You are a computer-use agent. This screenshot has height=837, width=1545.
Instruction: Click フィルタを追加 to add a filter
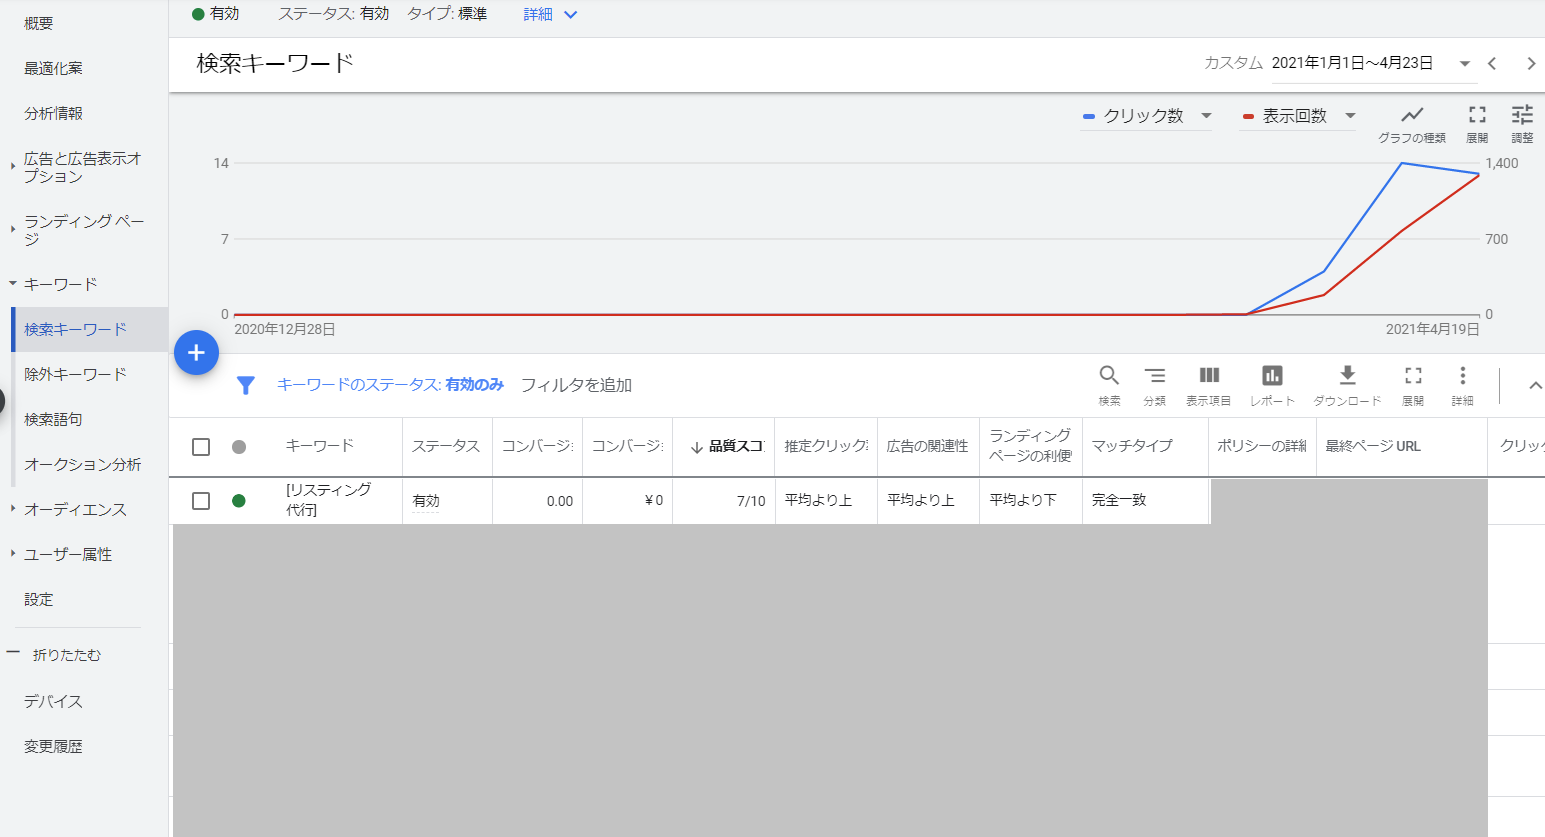576,385
